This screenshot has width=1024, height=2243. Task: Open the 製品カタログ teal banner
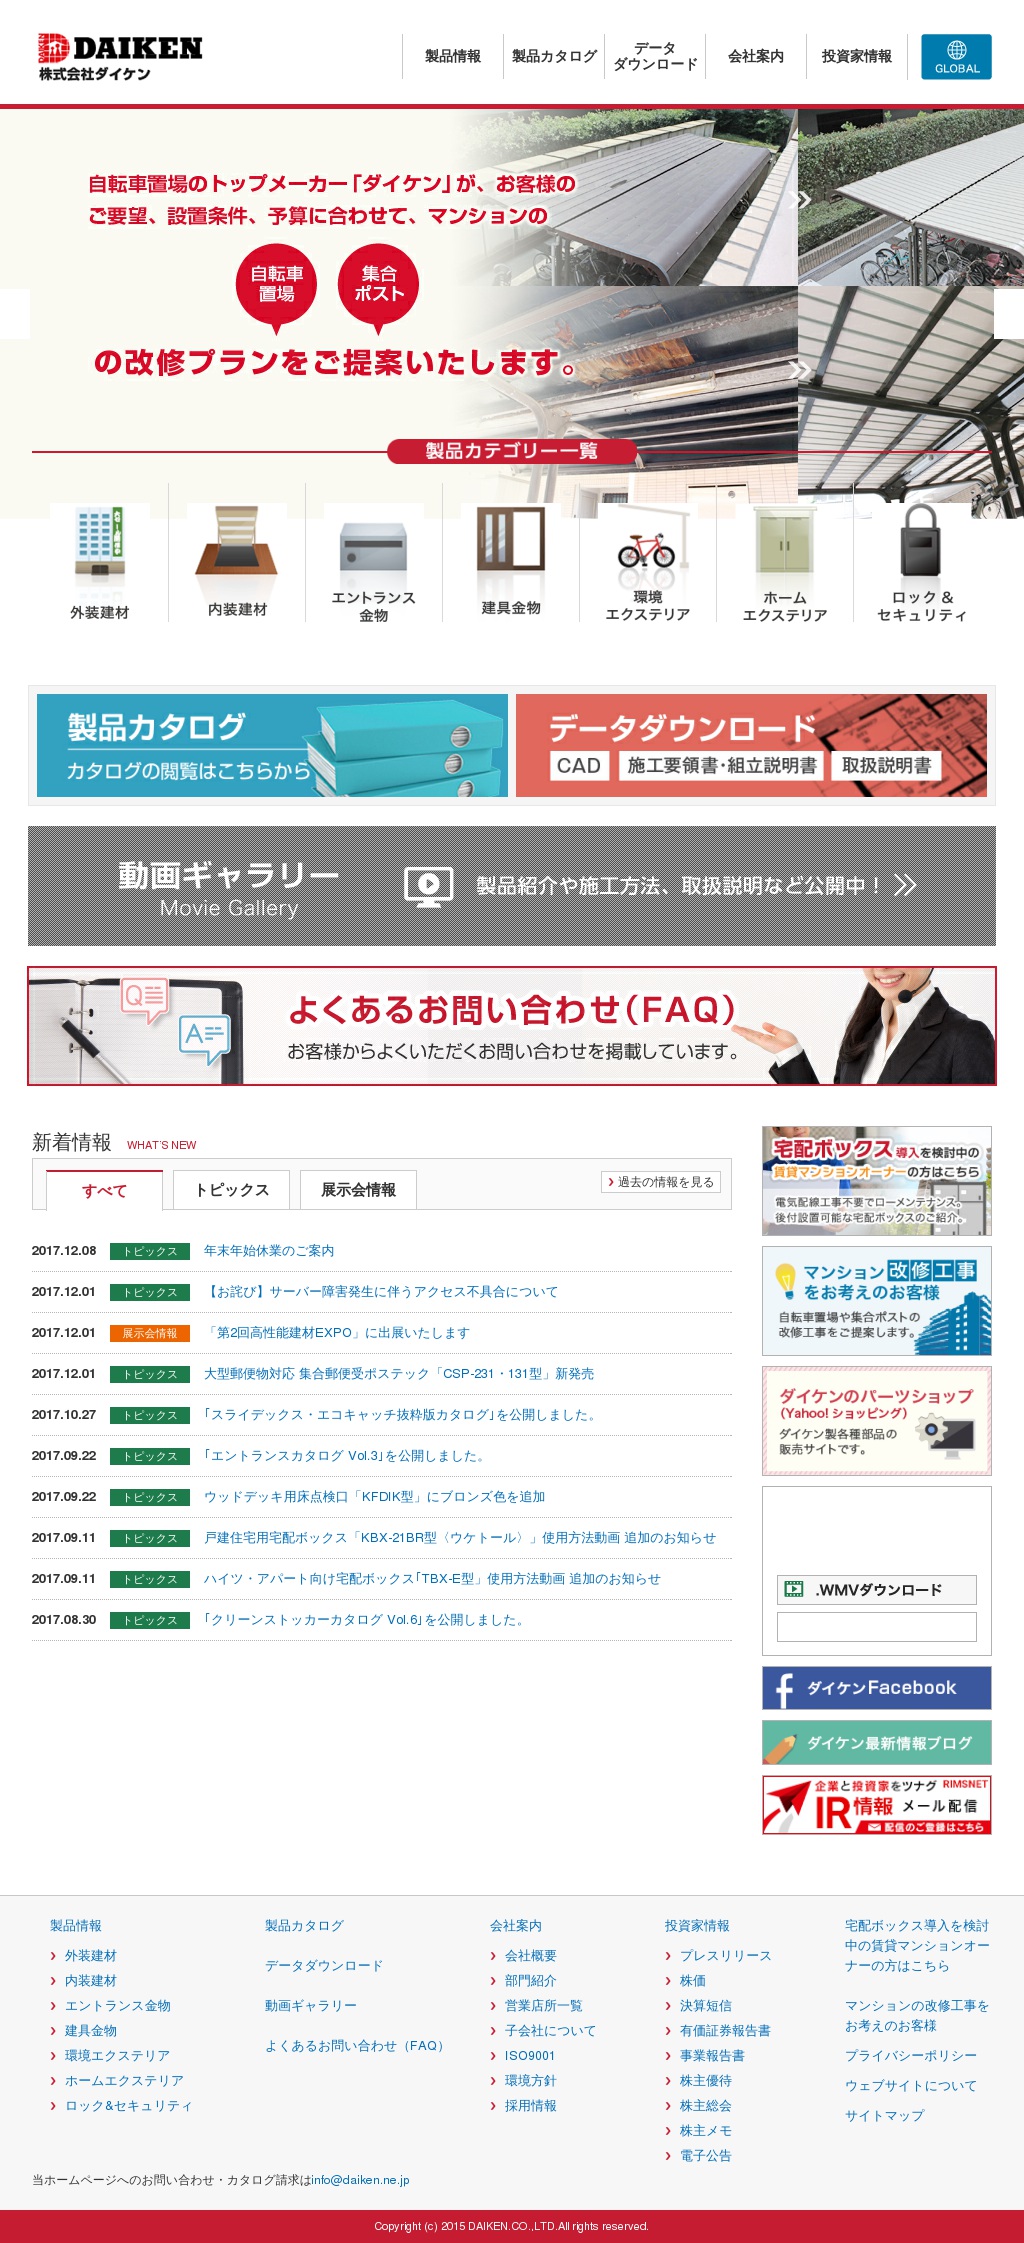272,745
